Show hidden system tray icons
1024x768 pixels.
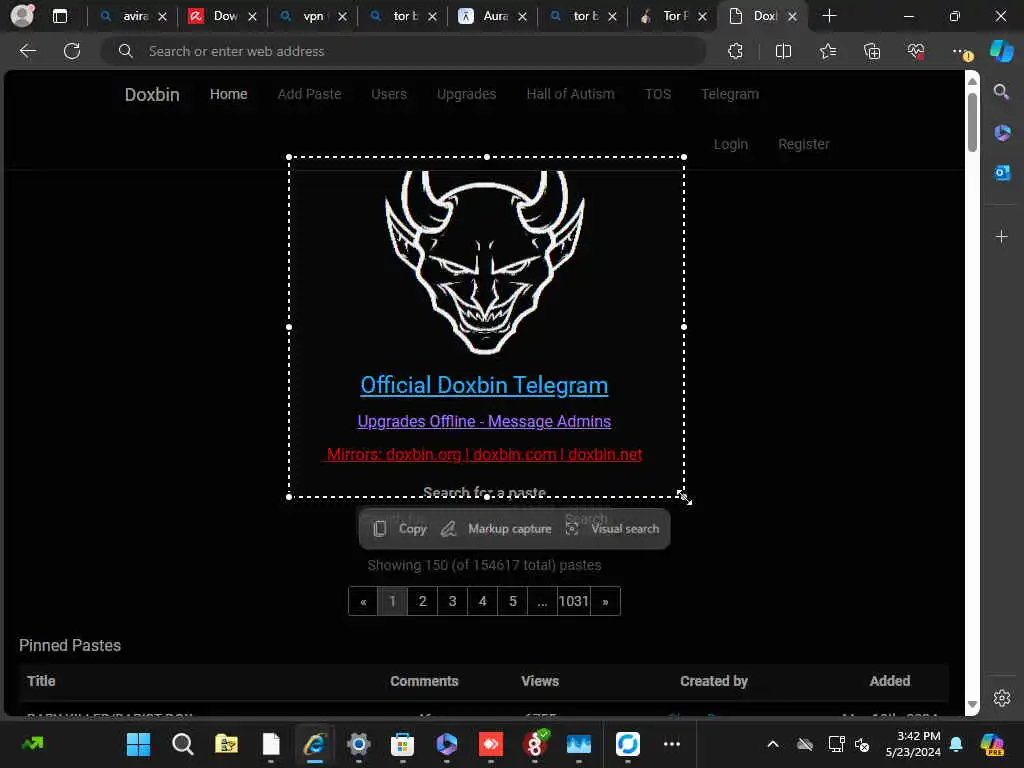pos(773,744)
